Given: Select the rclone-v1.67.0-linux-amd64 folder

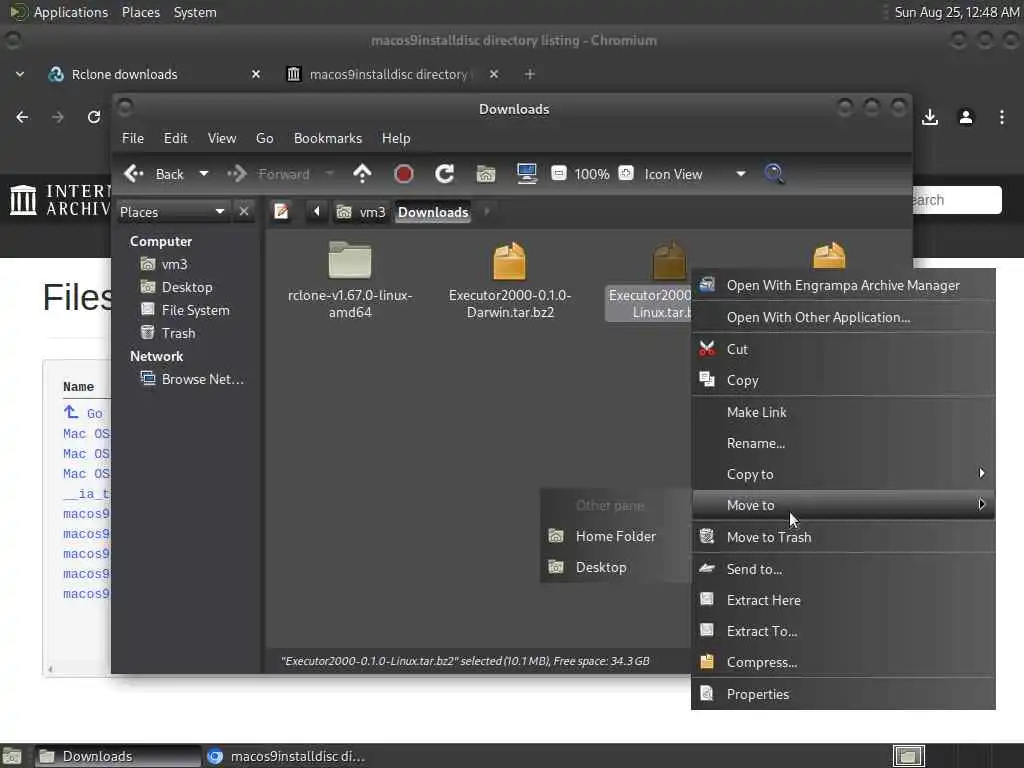Looking at the screenshot, I should click(350, 281).
